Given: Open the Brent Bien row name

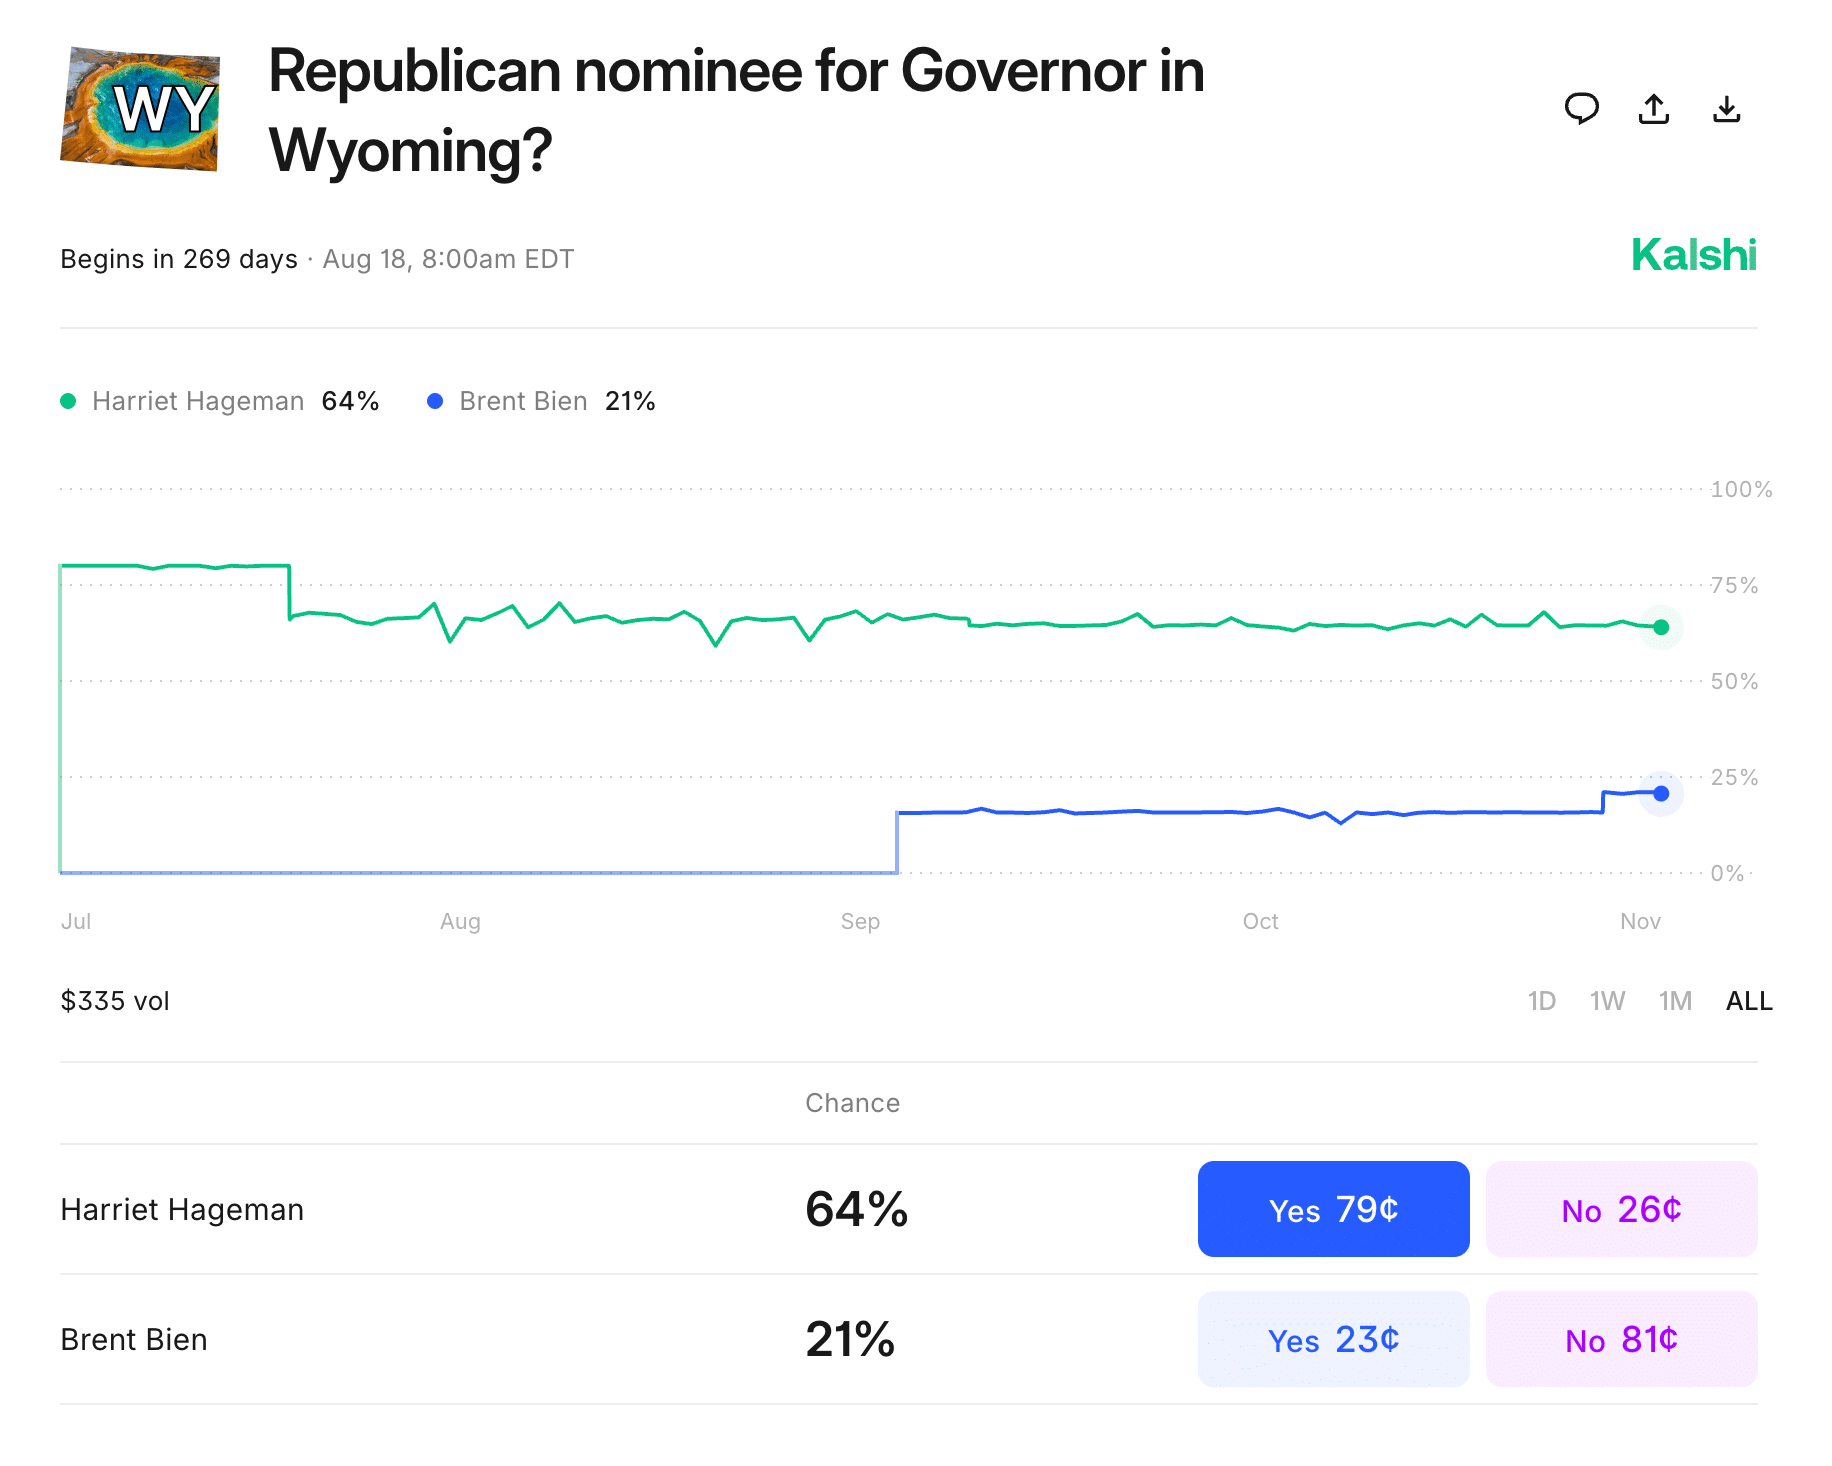Looking at the screenshot, I should 134,1339.
